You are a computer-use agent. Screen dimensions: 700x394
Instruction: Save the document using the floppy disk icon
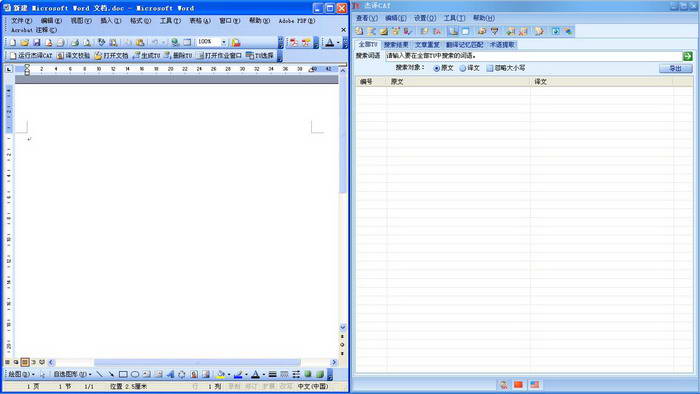[x=37, y=42]
